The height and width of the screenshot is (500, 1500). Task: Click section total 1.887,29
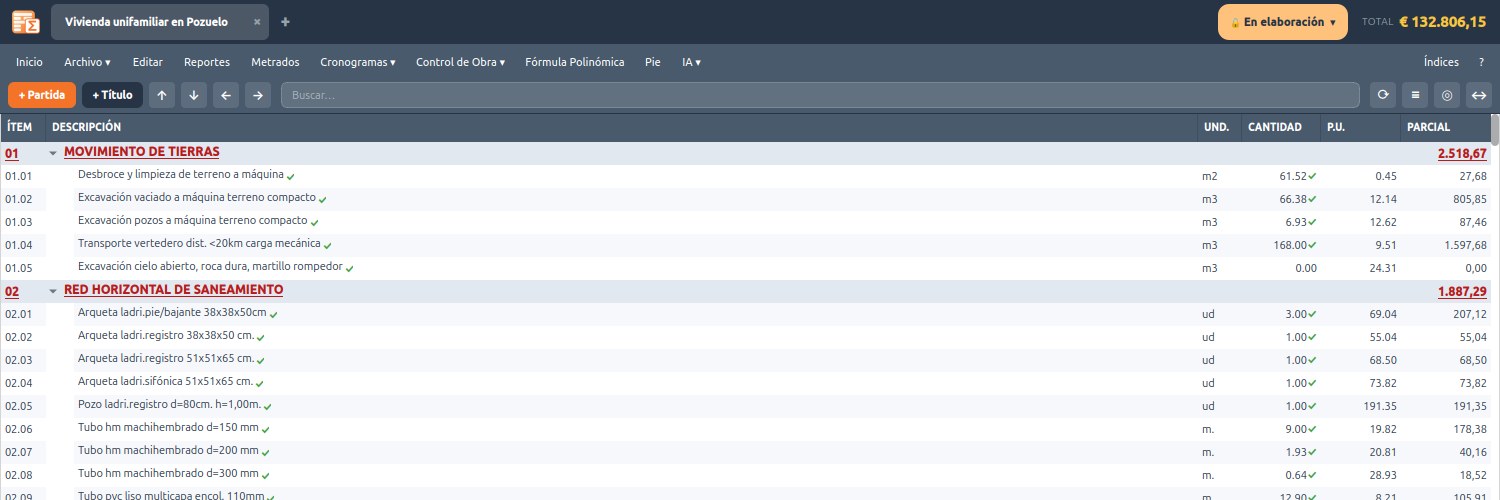[1462, 291]
